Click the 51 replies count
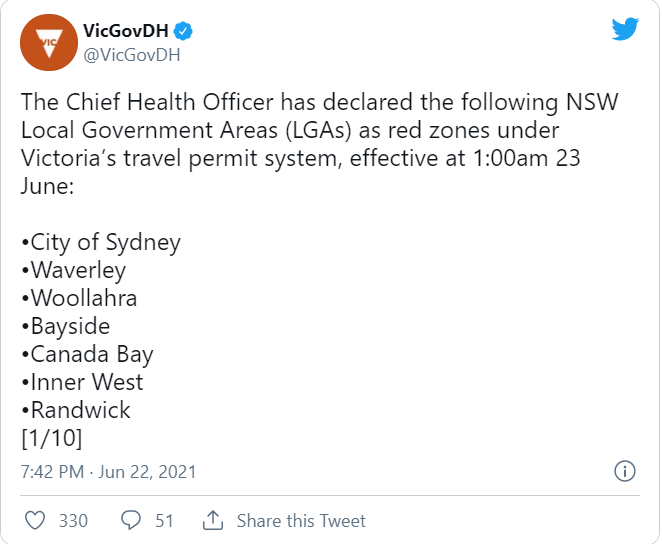This screenshot has height=544, width=662. coord(164,521)
